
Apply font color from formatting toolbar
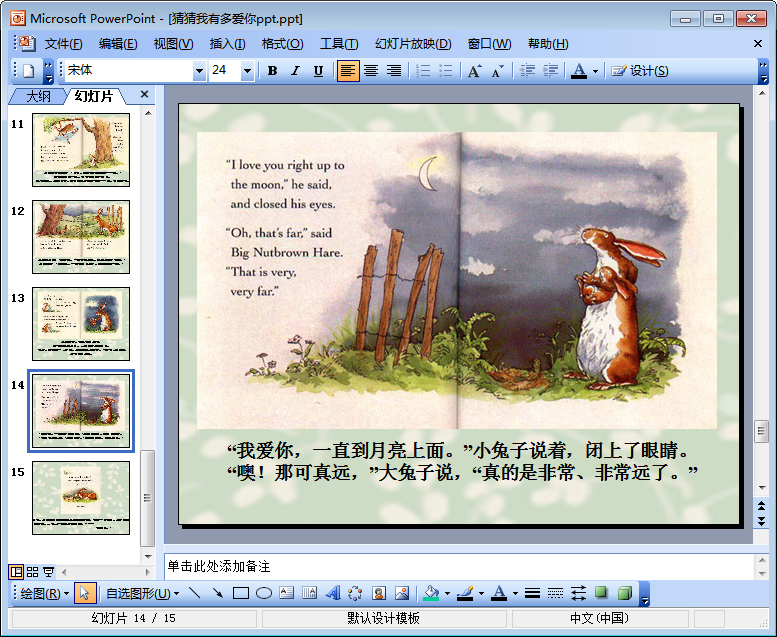(x=579, y=71)
